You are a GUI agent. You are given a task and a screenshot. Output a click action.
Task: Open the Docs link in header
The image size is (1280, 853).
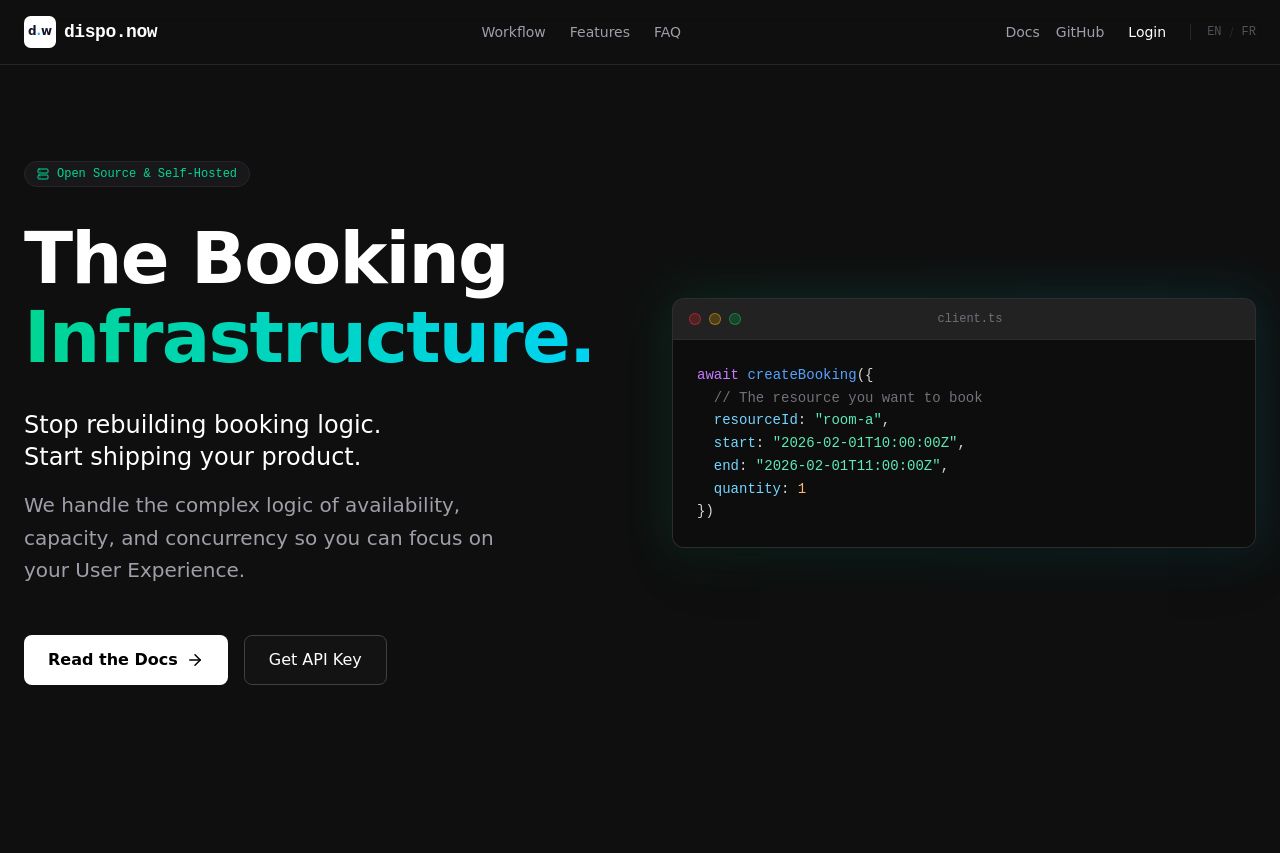pyautogui.click(x=1022, y=32)
